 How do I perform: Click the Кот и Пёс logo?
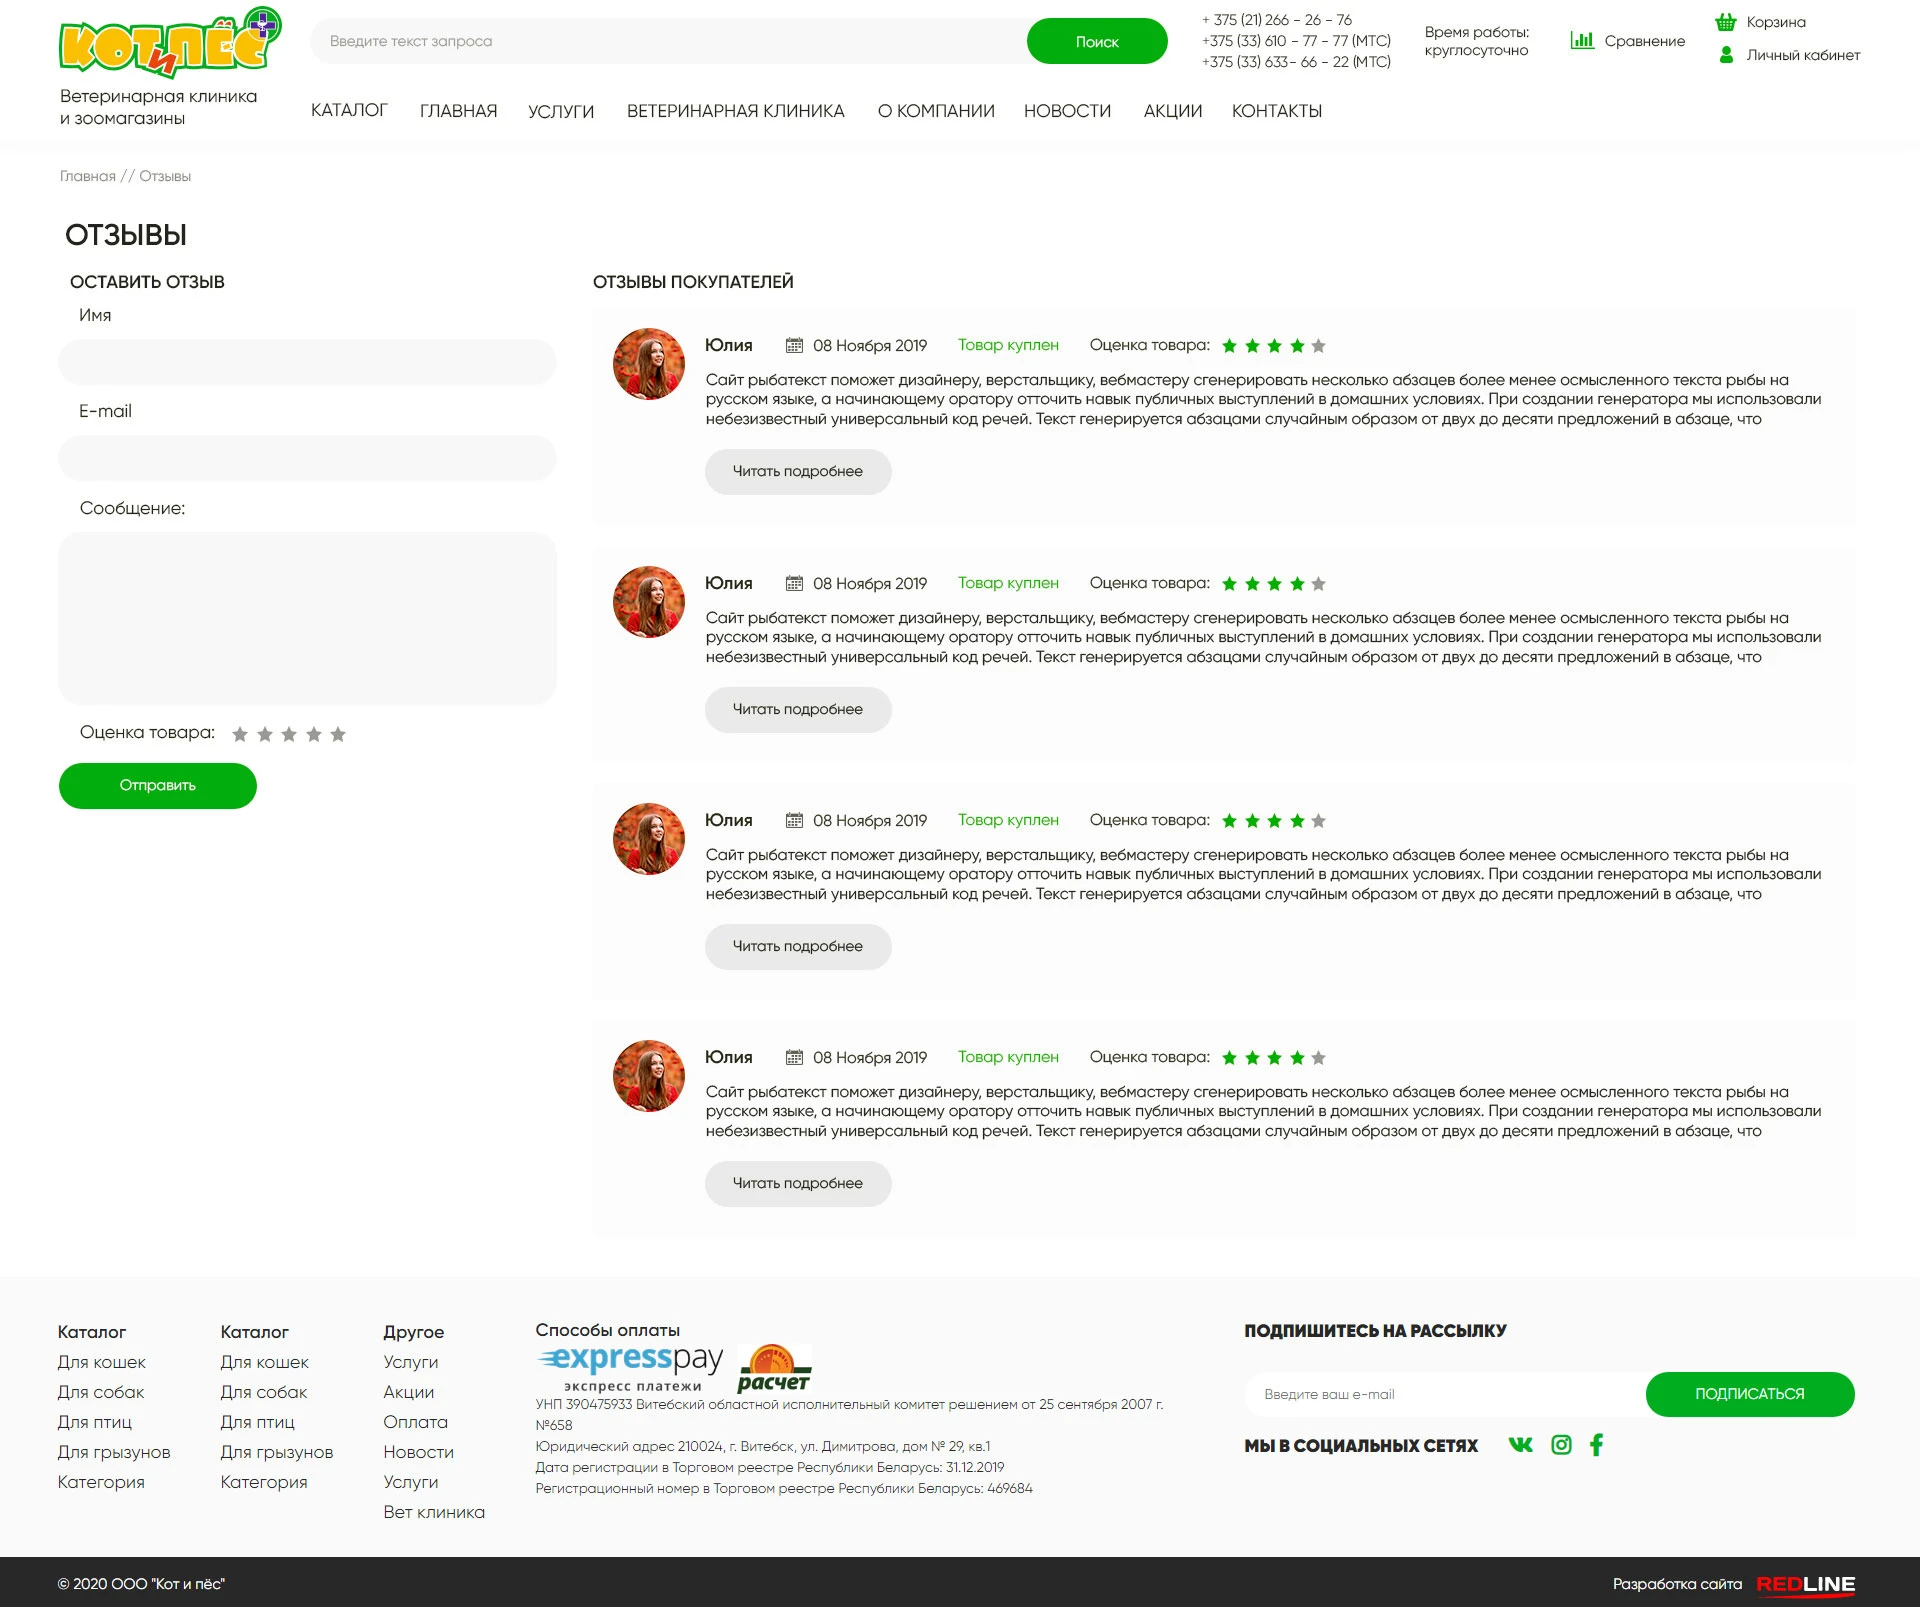click(x=170, y=43)
